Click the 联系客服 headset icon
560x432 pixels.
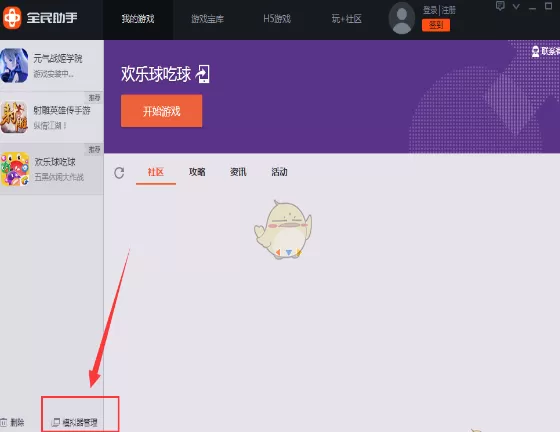coord(535,51)
